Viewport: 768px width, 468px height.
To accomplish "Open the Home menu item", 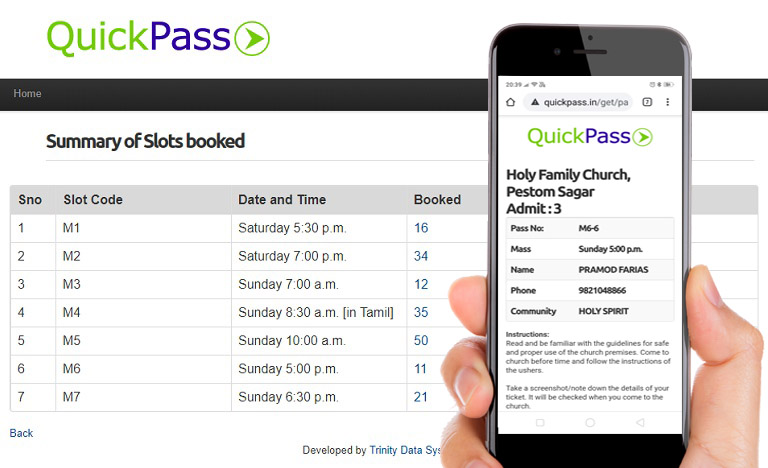I will (x=27, y=93).
